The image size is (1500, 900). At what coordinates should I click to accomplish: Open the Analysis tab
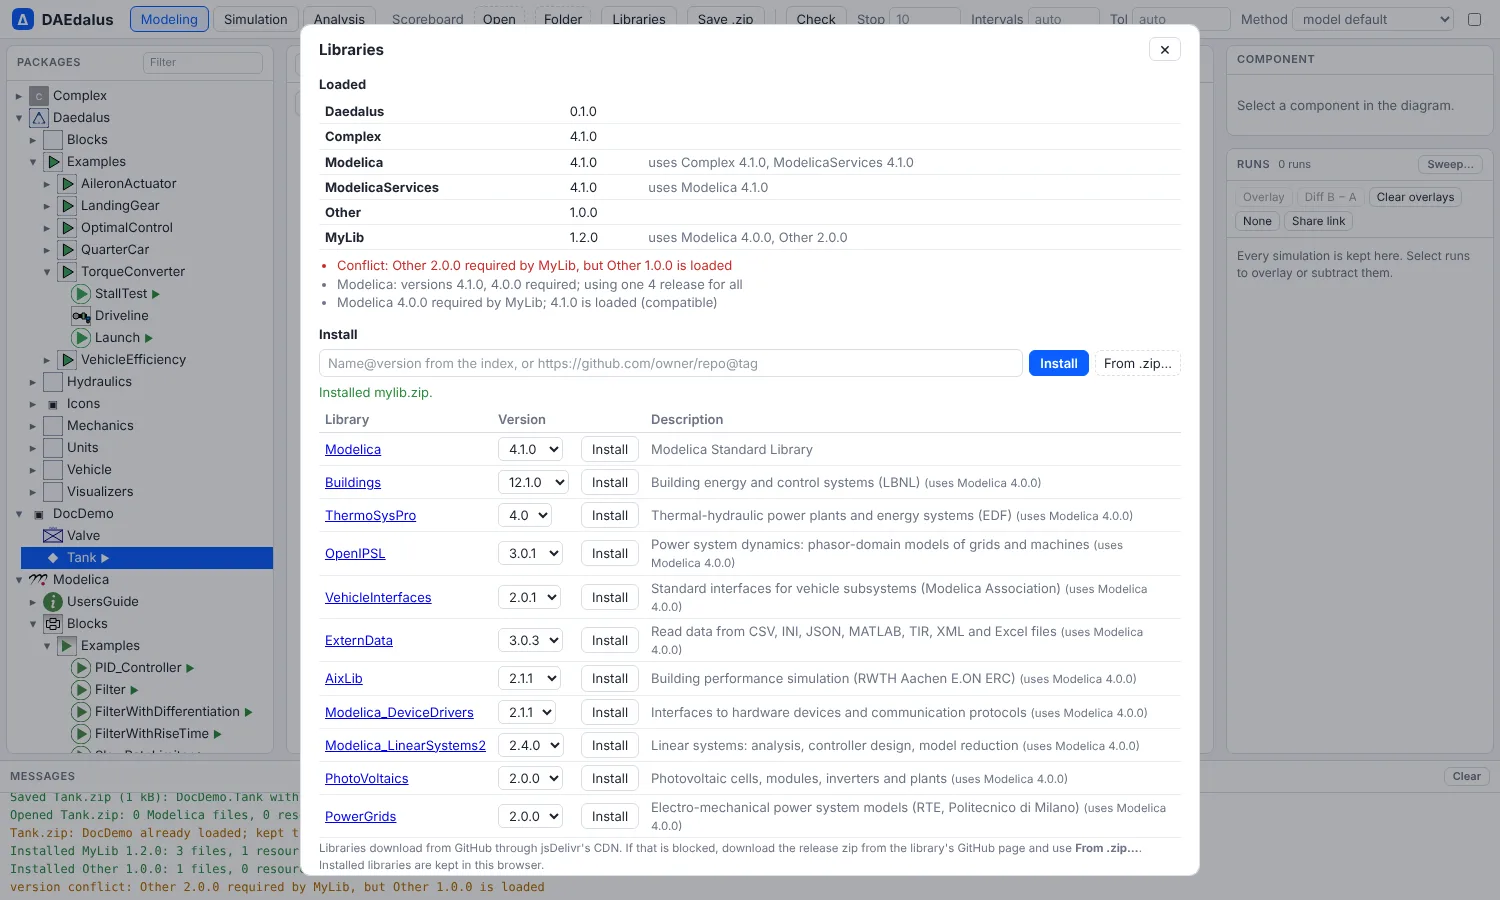coord(339,19)
